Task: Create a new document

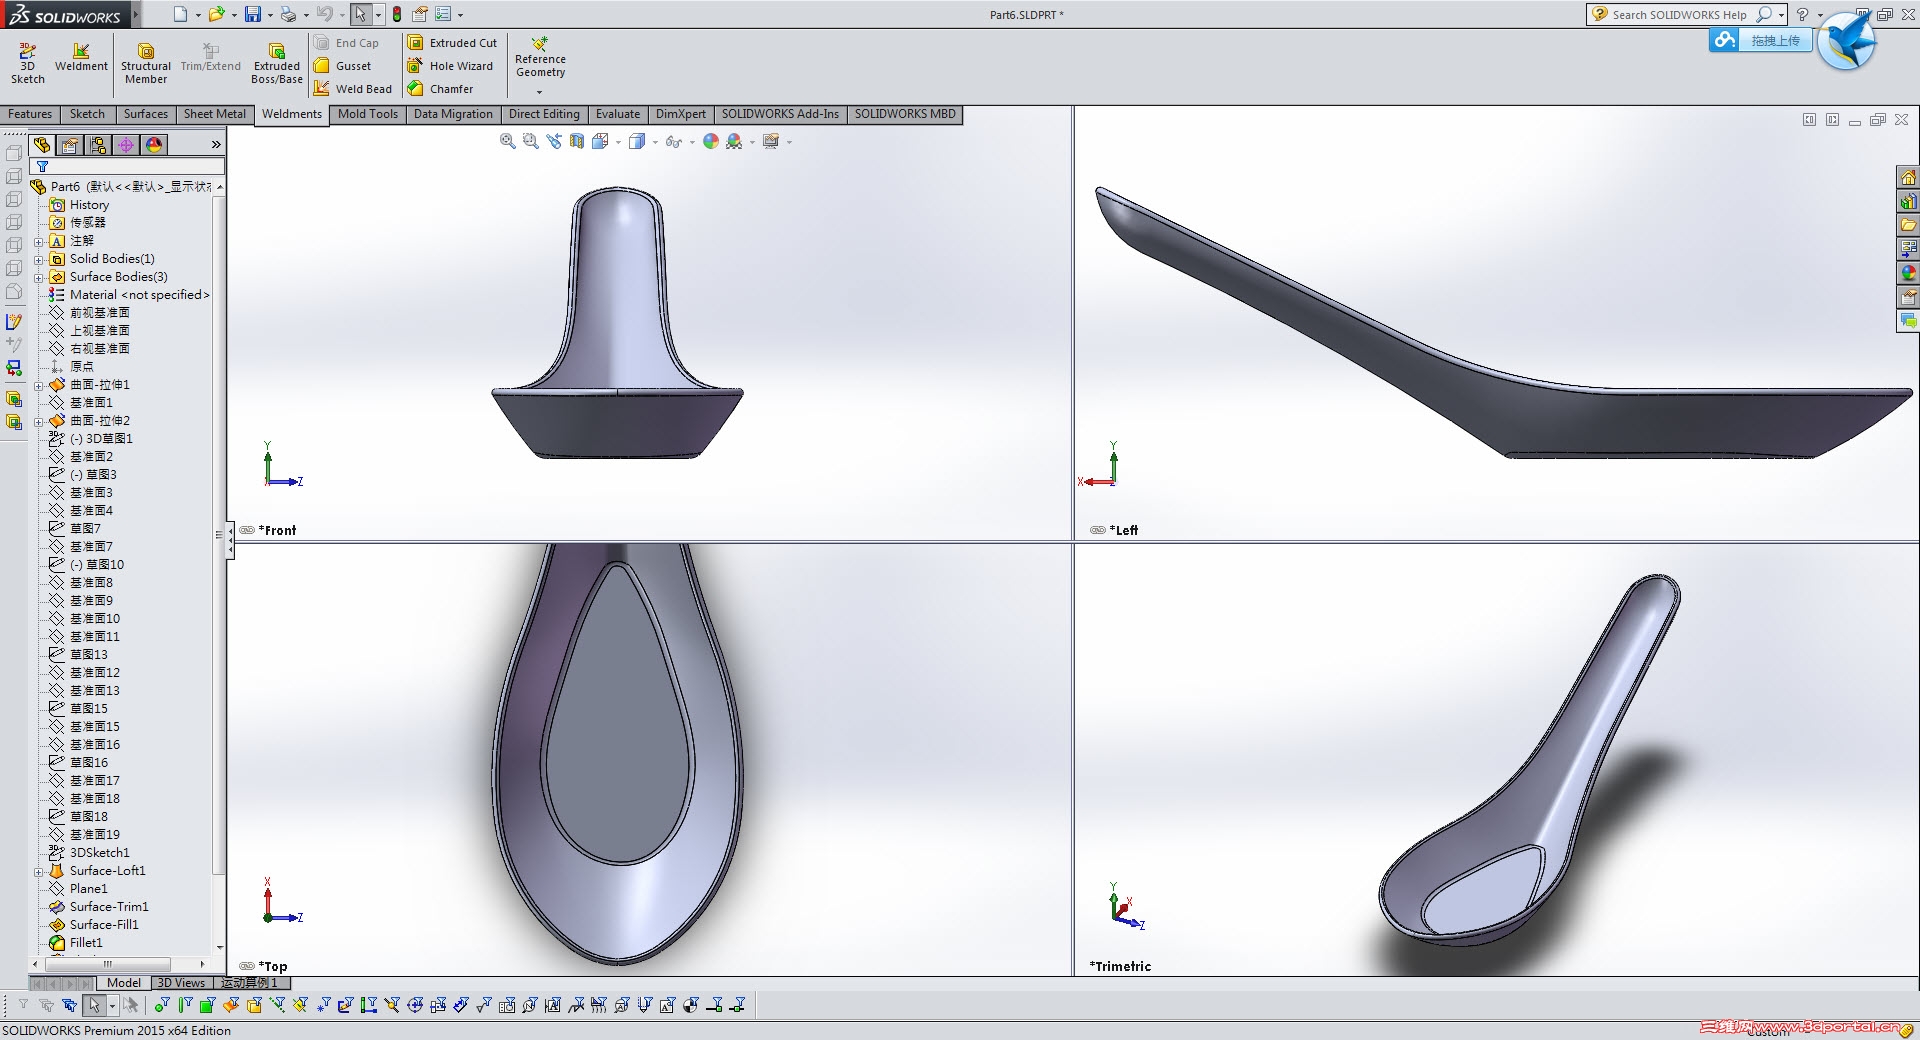Action: (x=180, y=14)
